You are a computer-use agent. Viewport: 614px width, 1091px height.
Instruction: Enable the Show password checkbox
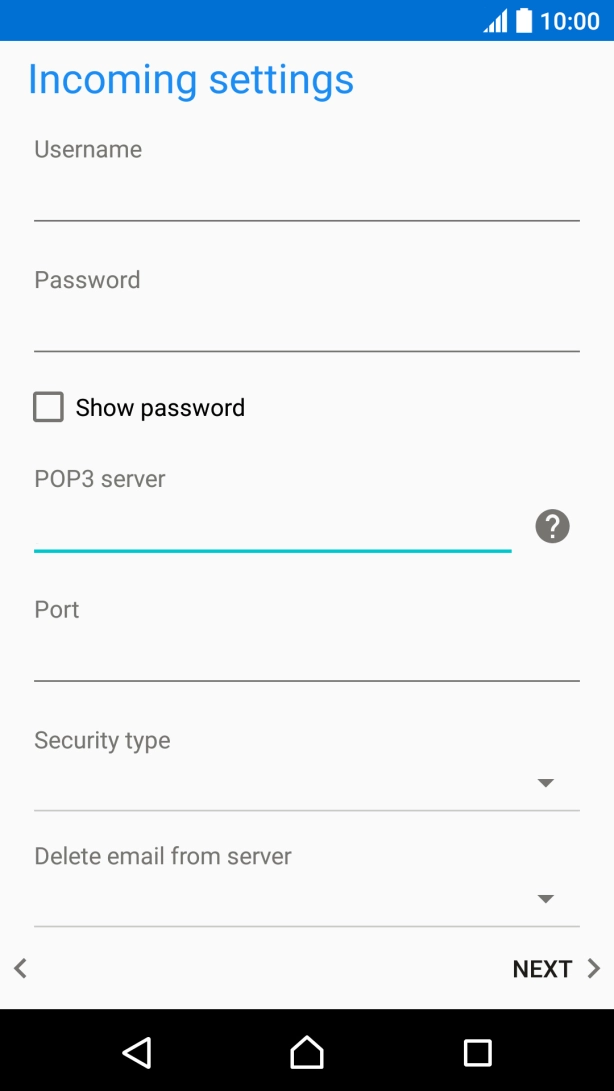48,407
